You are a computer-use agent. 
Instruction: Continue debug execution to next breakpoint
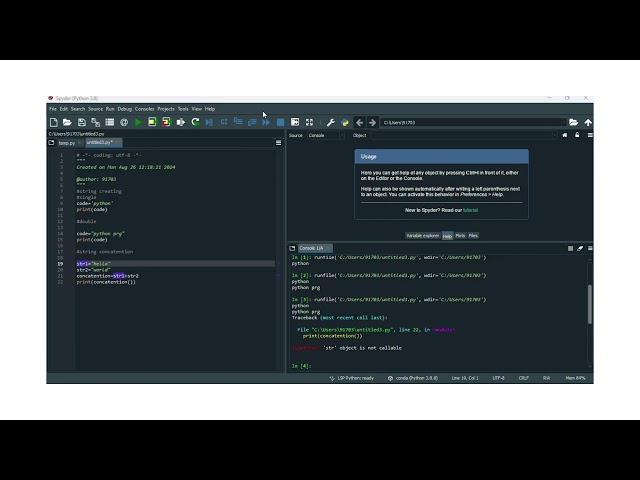266,122
